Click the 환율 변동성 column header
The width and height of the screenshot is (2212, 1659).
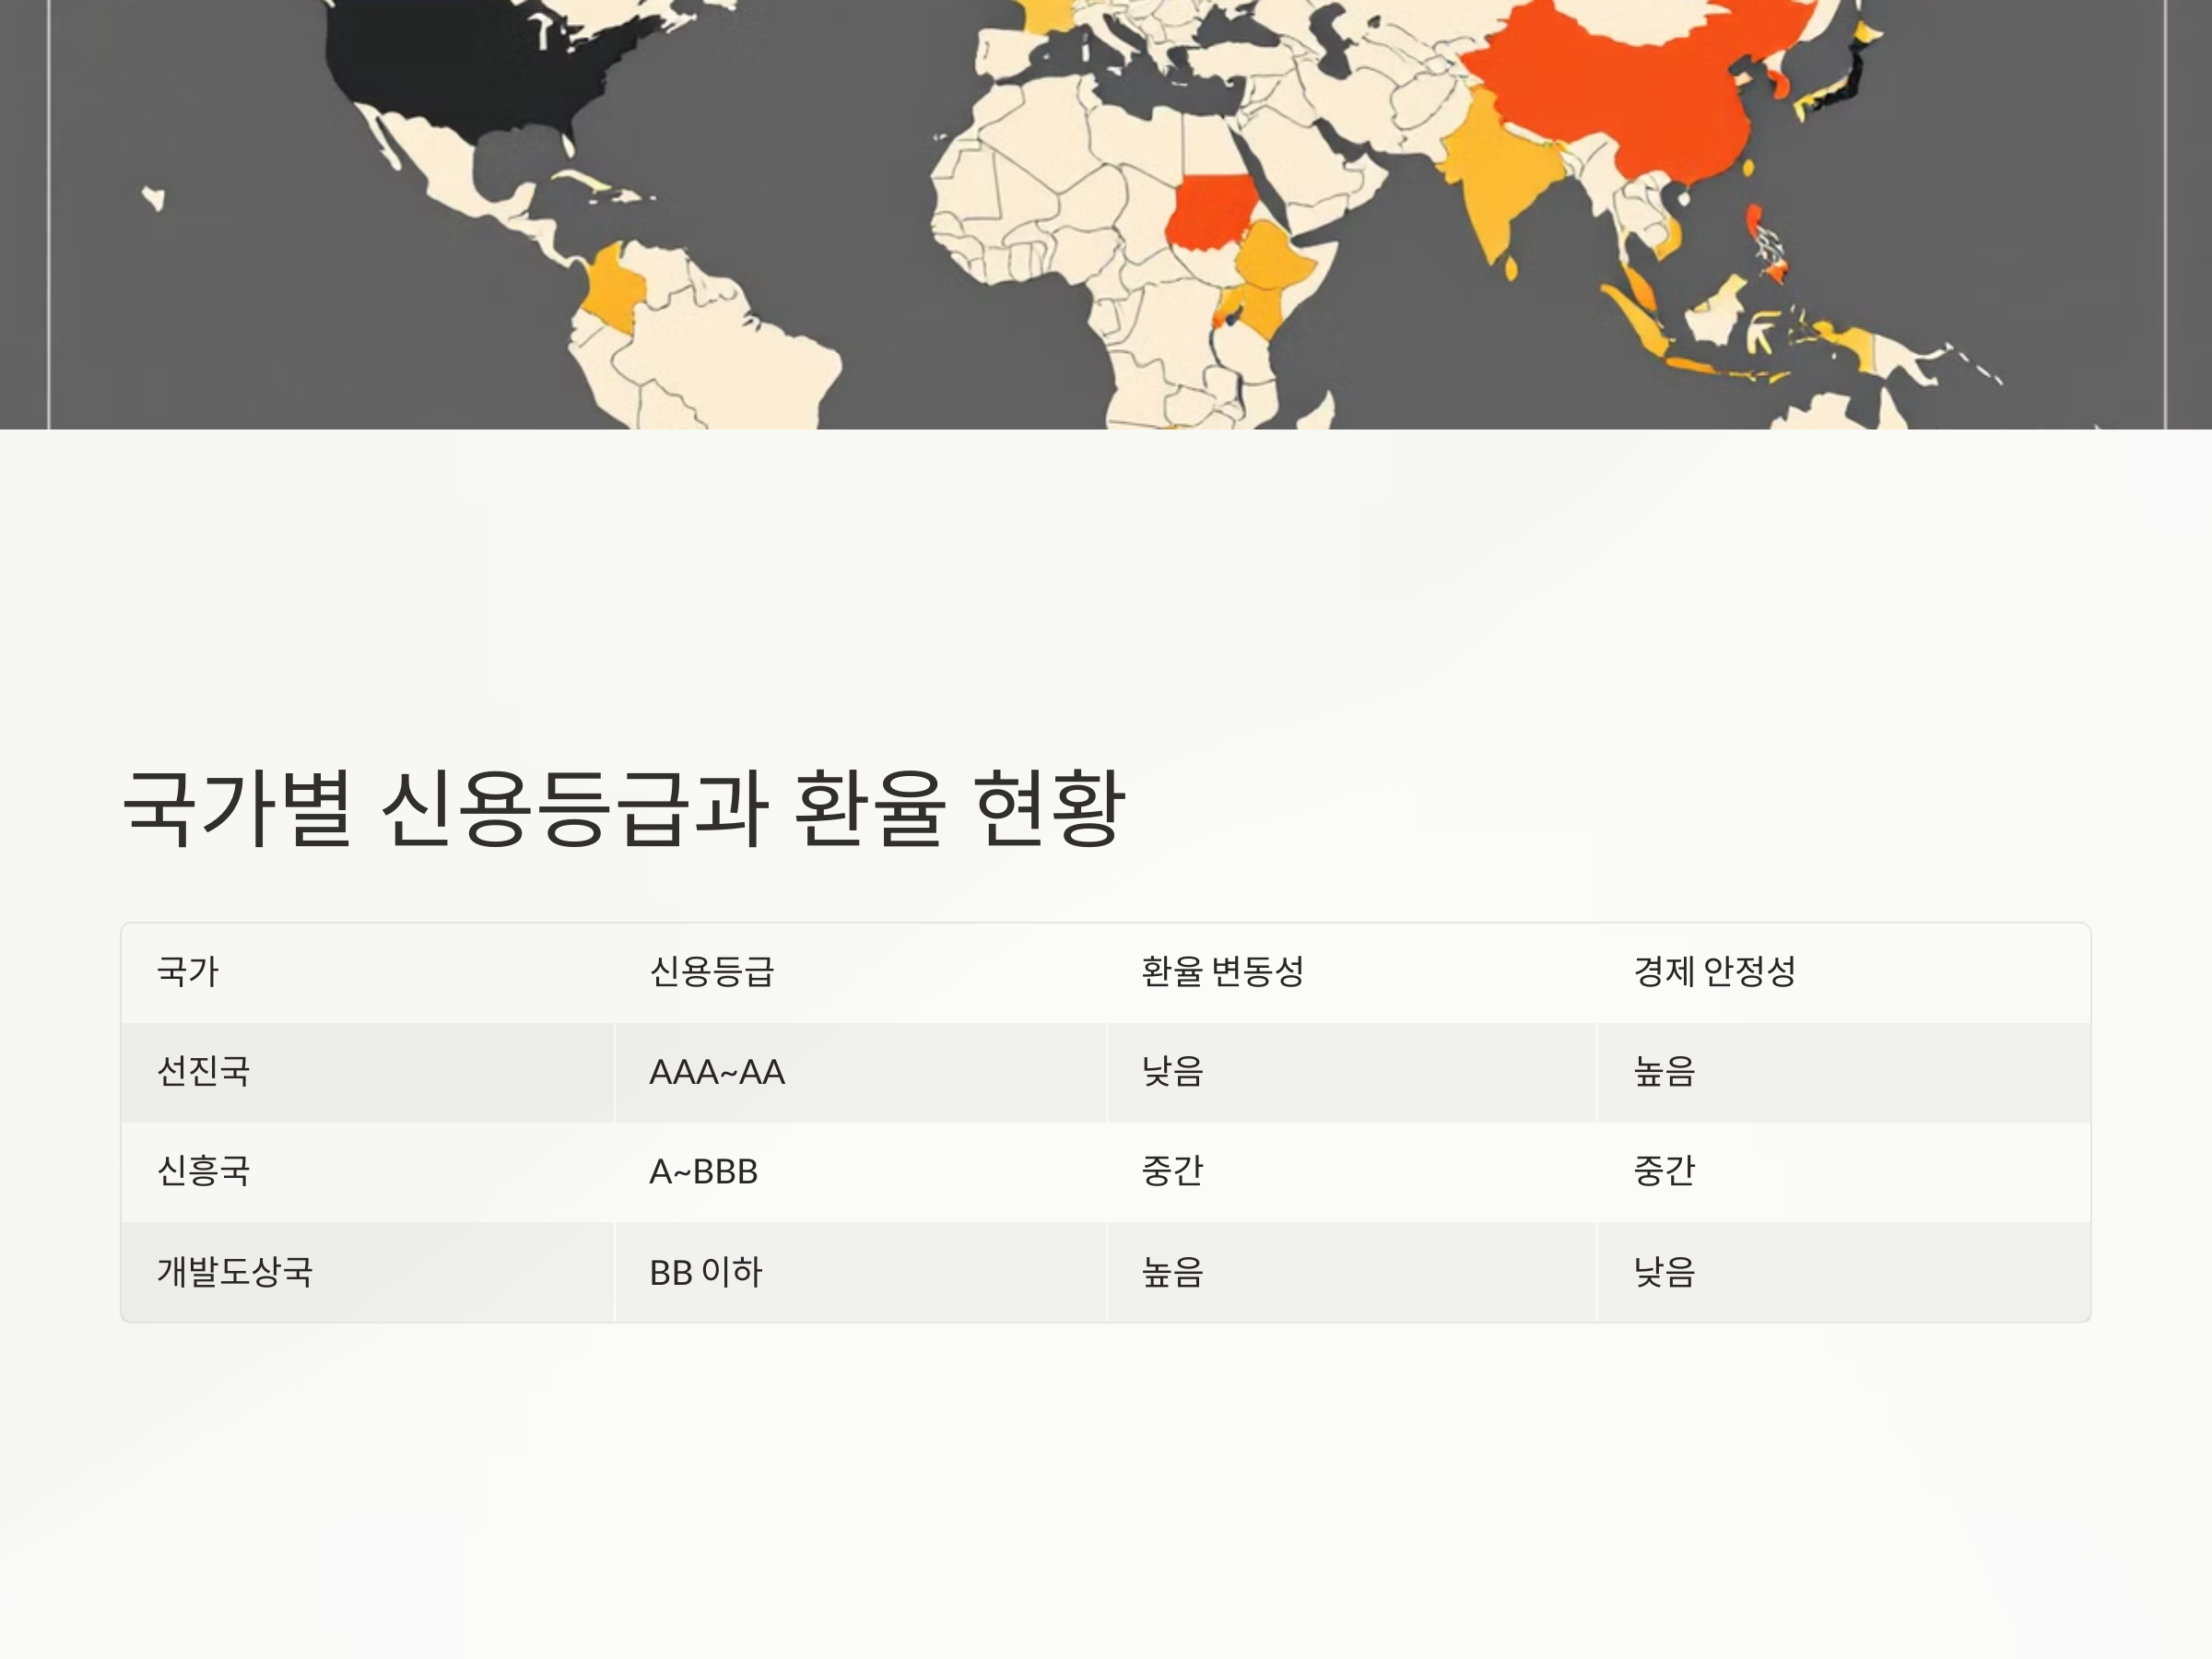pos(1222,971)
